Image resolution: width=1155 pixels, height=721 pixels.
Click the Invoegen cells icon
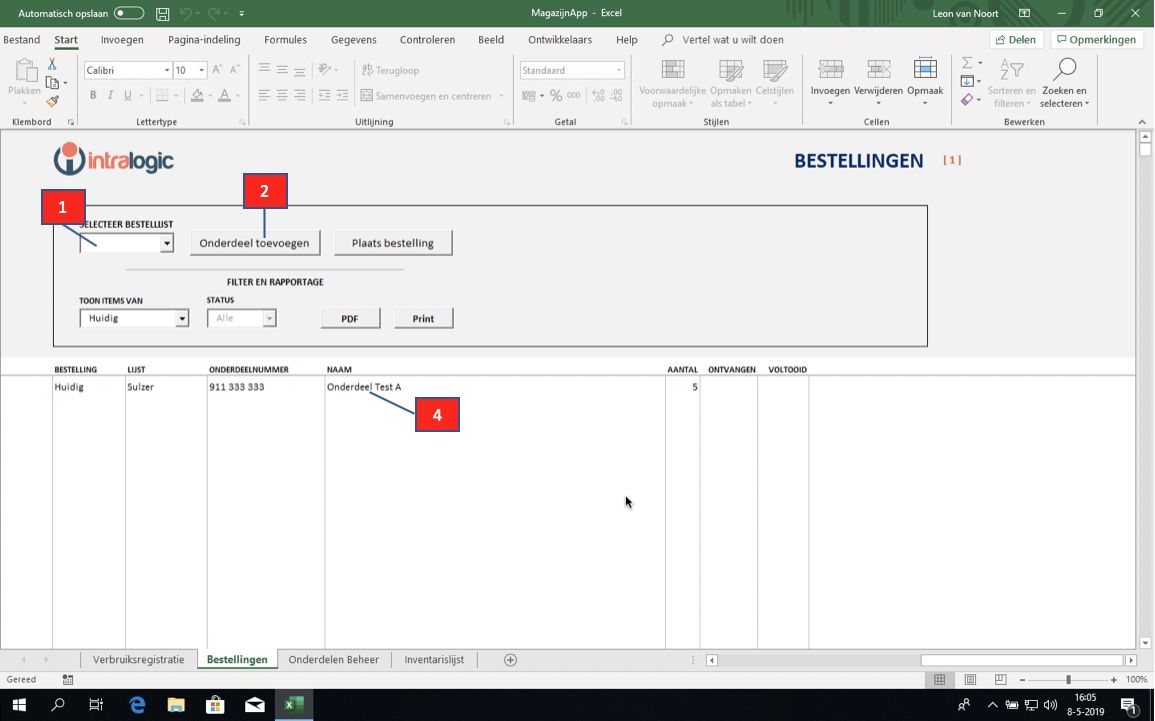[x=830, y=70]
